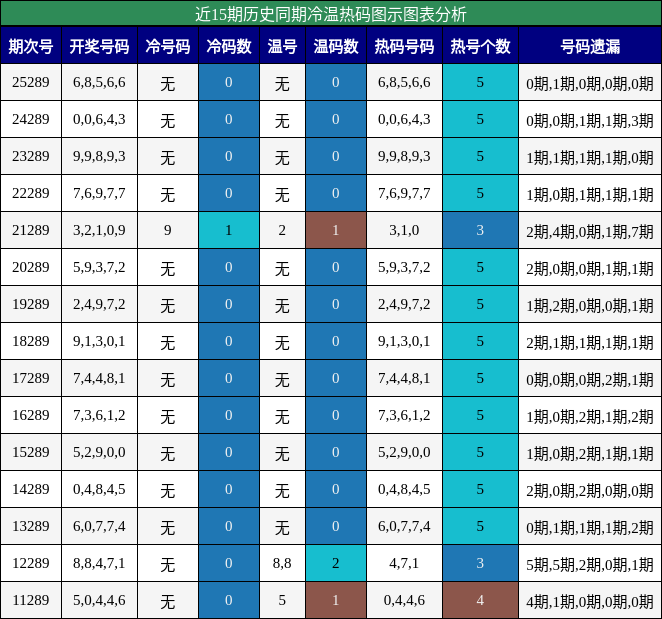Click cold number 9 in row 21289
Image resolution: width=662 pixels, height=619 pixels.
tap(168, 230)
